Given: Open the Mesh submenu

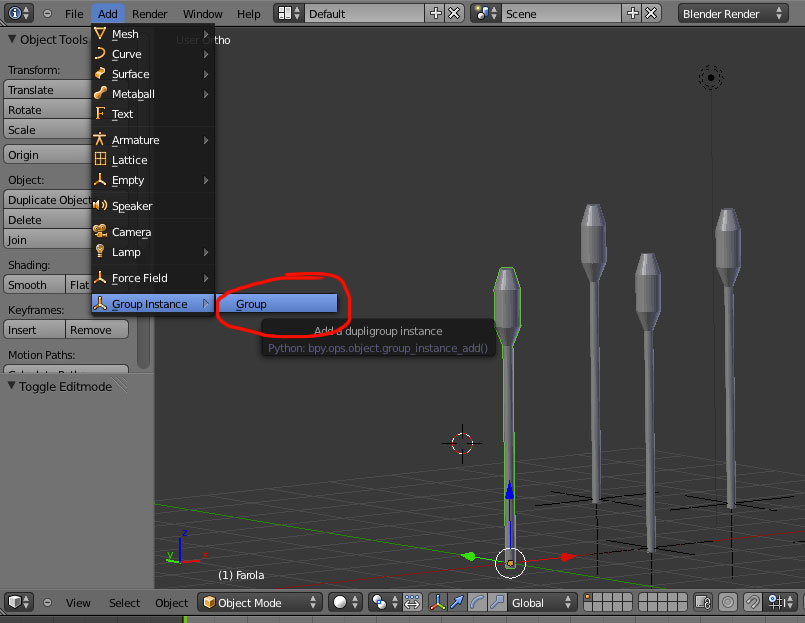Looking at the screenshot, I should pyautogui.click(x=152, y=34).
